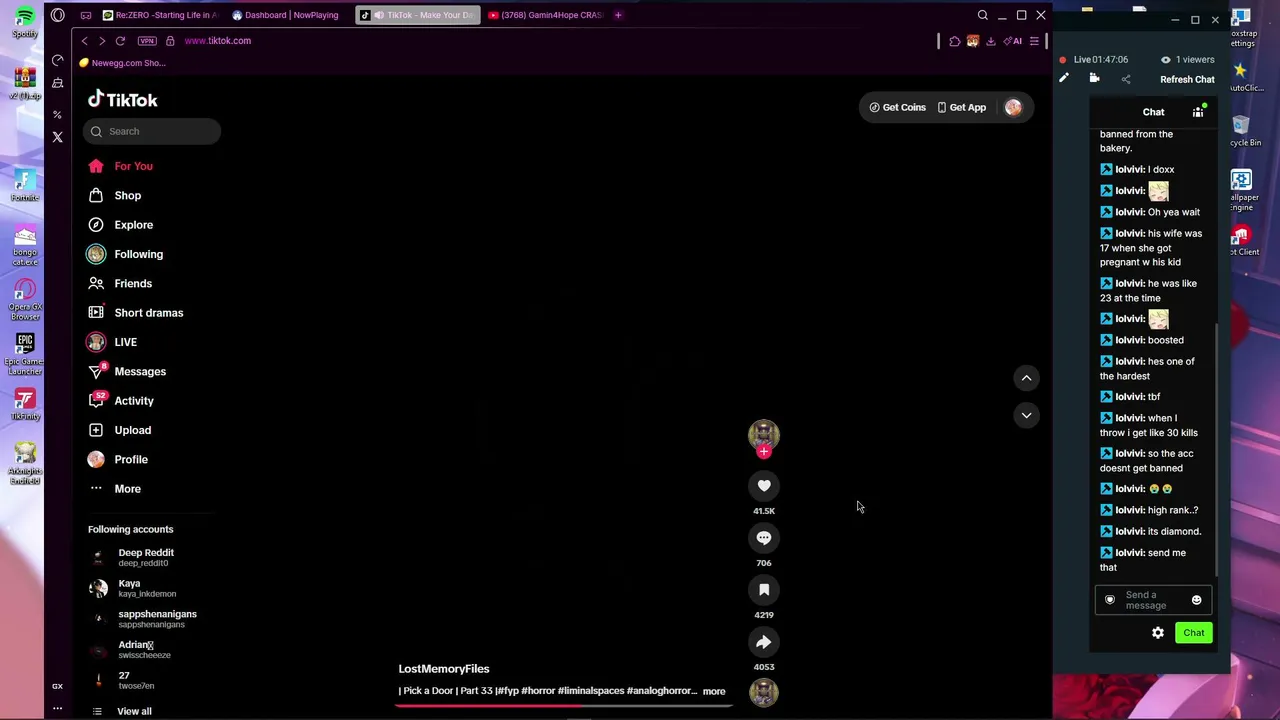
Task: Expand the More menu in TikTok sidebar
Action: [127, 489]
